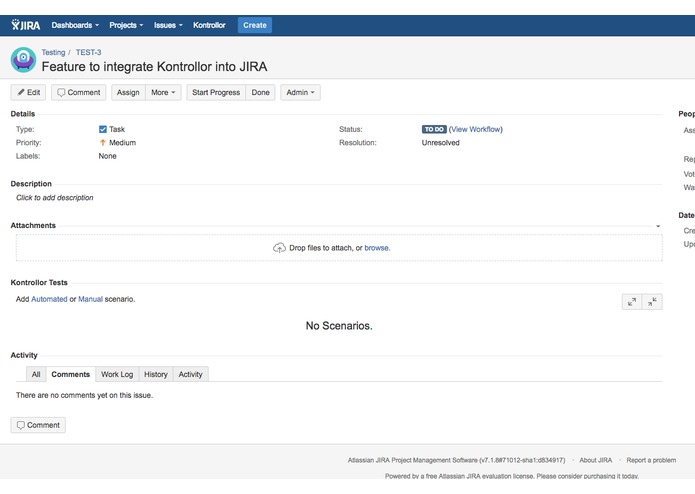Switch to the History tab
This screenshot has height=494, width=695.
[156, 374]
